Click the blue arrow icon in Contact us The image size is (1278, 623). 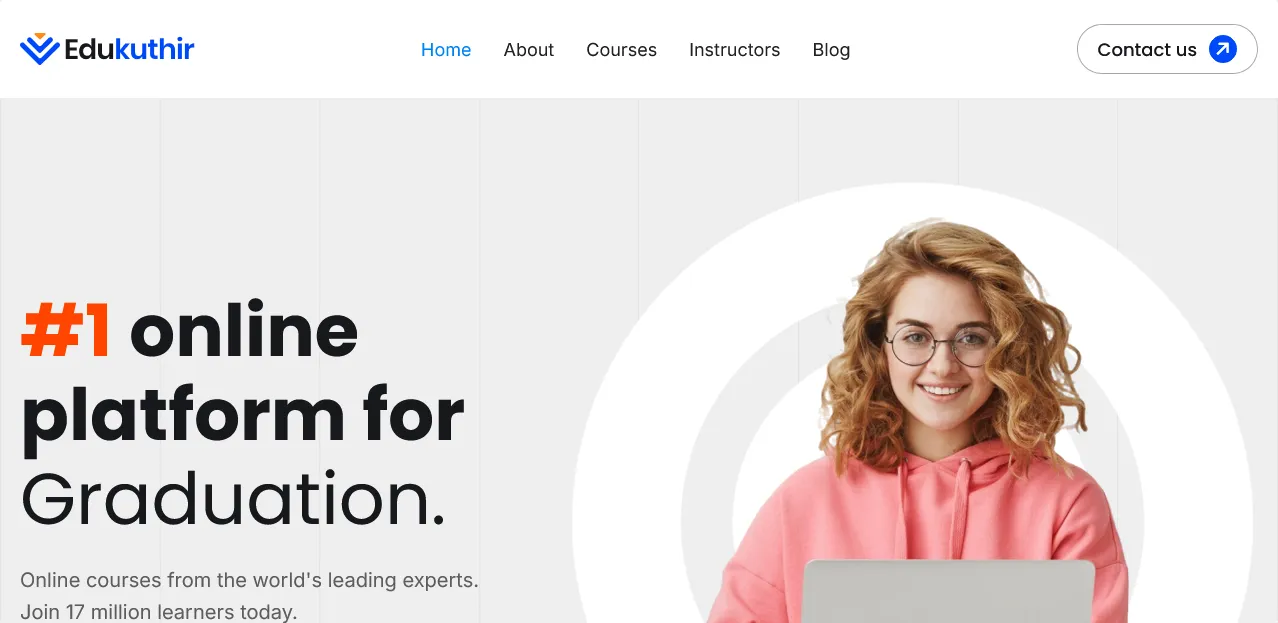(x=1223, y=49)
